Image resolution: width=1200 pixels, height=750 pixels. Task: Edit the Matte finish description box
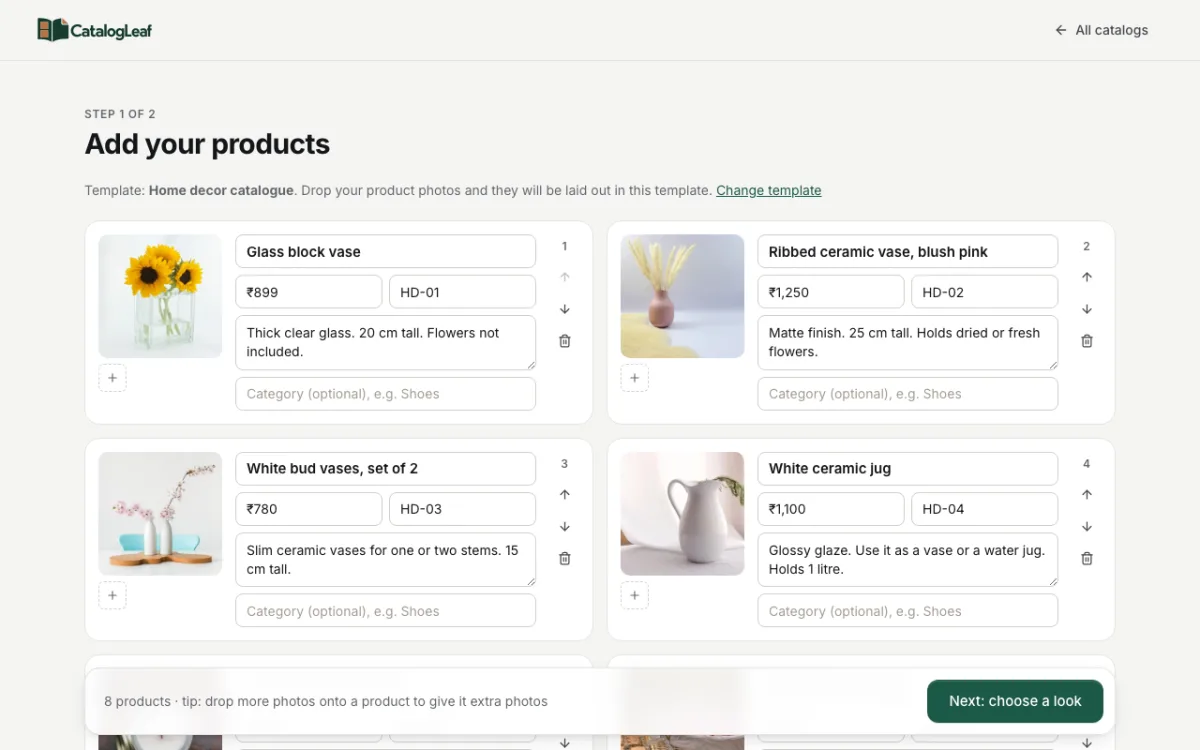(907, 343)
